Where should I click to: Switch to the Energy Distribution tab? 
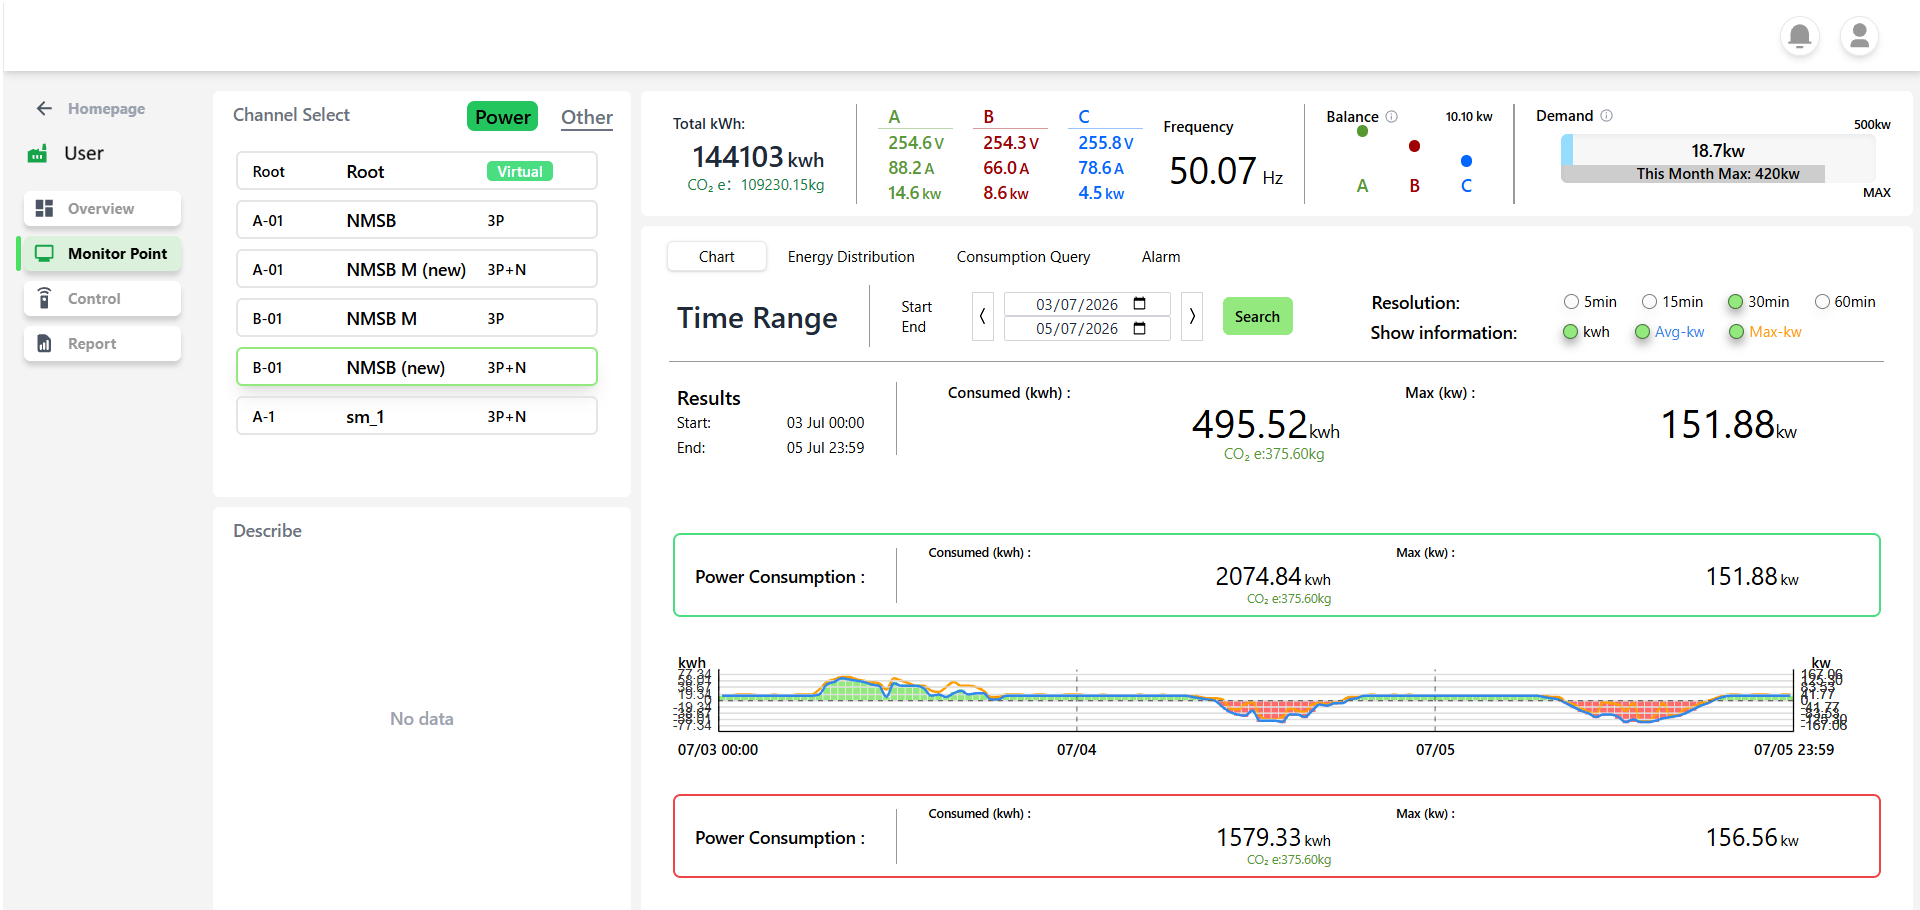pos(851,257)
